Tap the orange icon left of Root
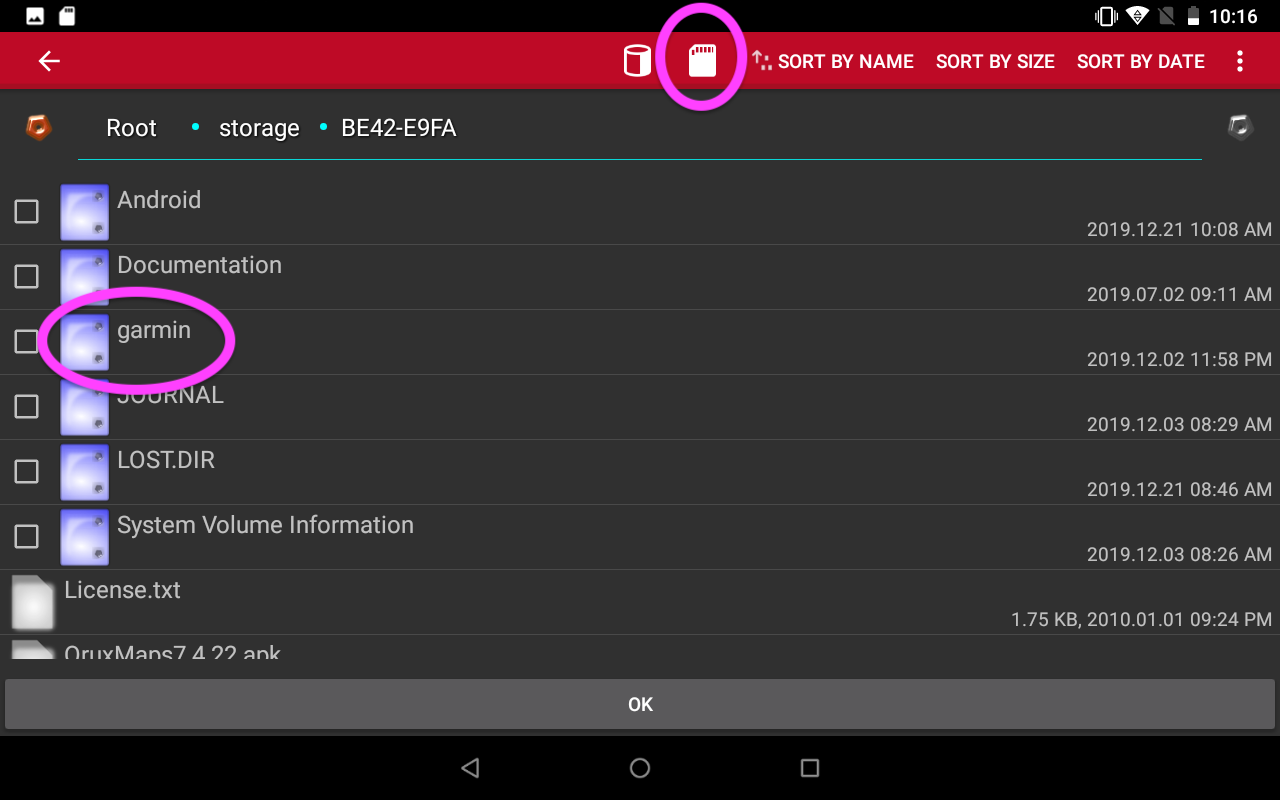 tap(38, 127)
